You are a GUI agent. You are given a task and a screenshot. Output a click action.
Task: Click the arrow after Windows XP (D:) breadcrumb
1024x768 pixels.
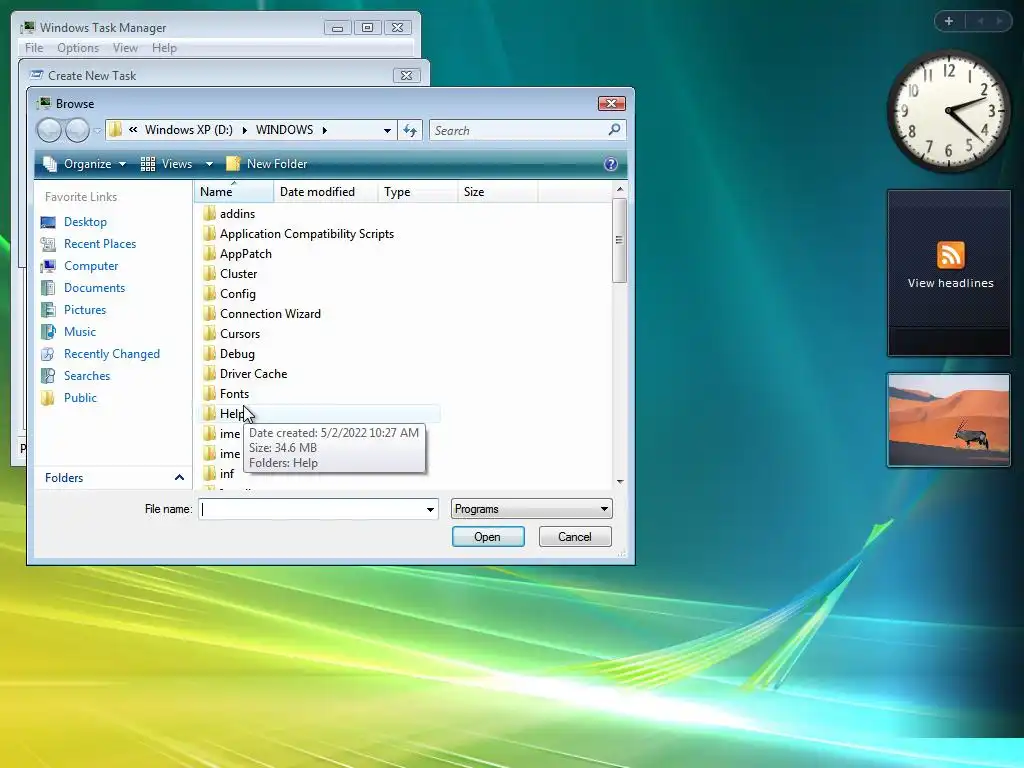(245, 130)
